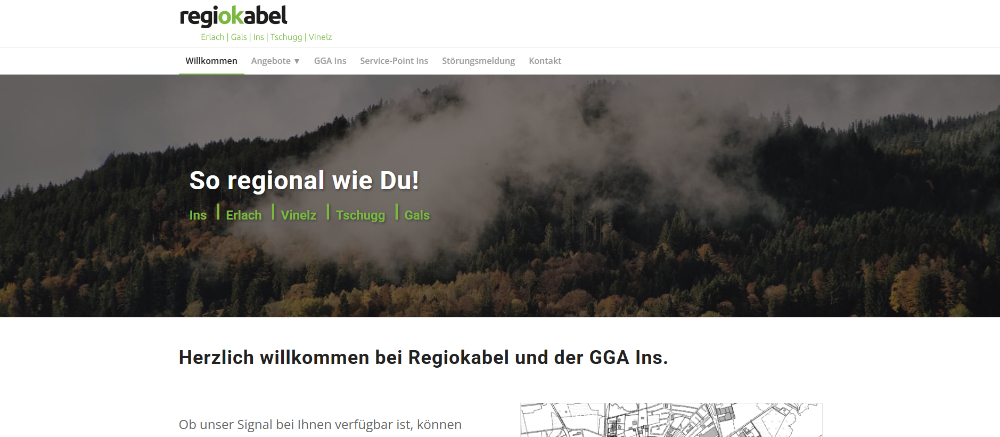The width and height of the screenshot is (1000, 437).
Task: Click the regiokabel logo
Action: pyautogui.click(x=234, y=17)
